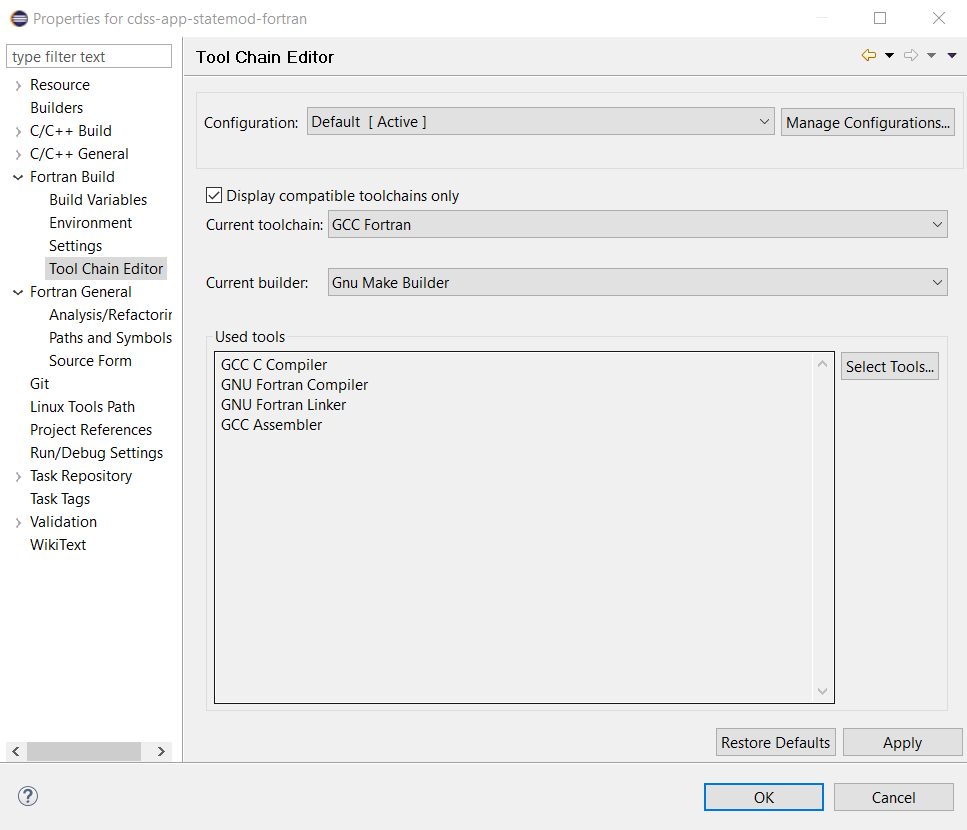
Task: Open the Environment page
Action: [91, 223]
